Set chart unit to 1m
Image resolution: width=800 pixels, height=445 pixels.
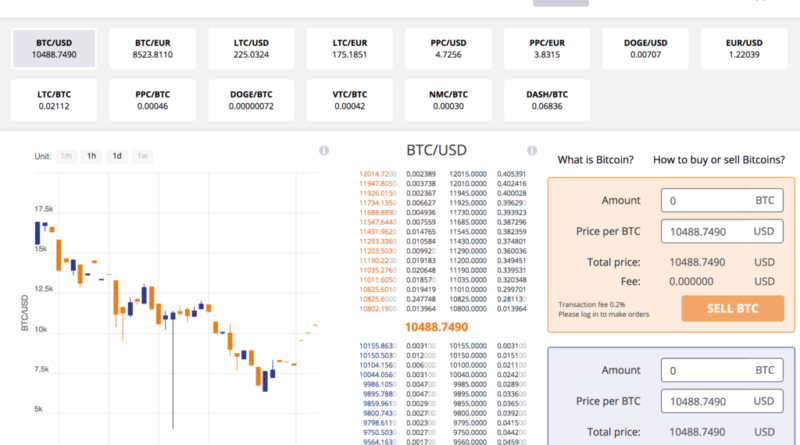pos(66,156)
